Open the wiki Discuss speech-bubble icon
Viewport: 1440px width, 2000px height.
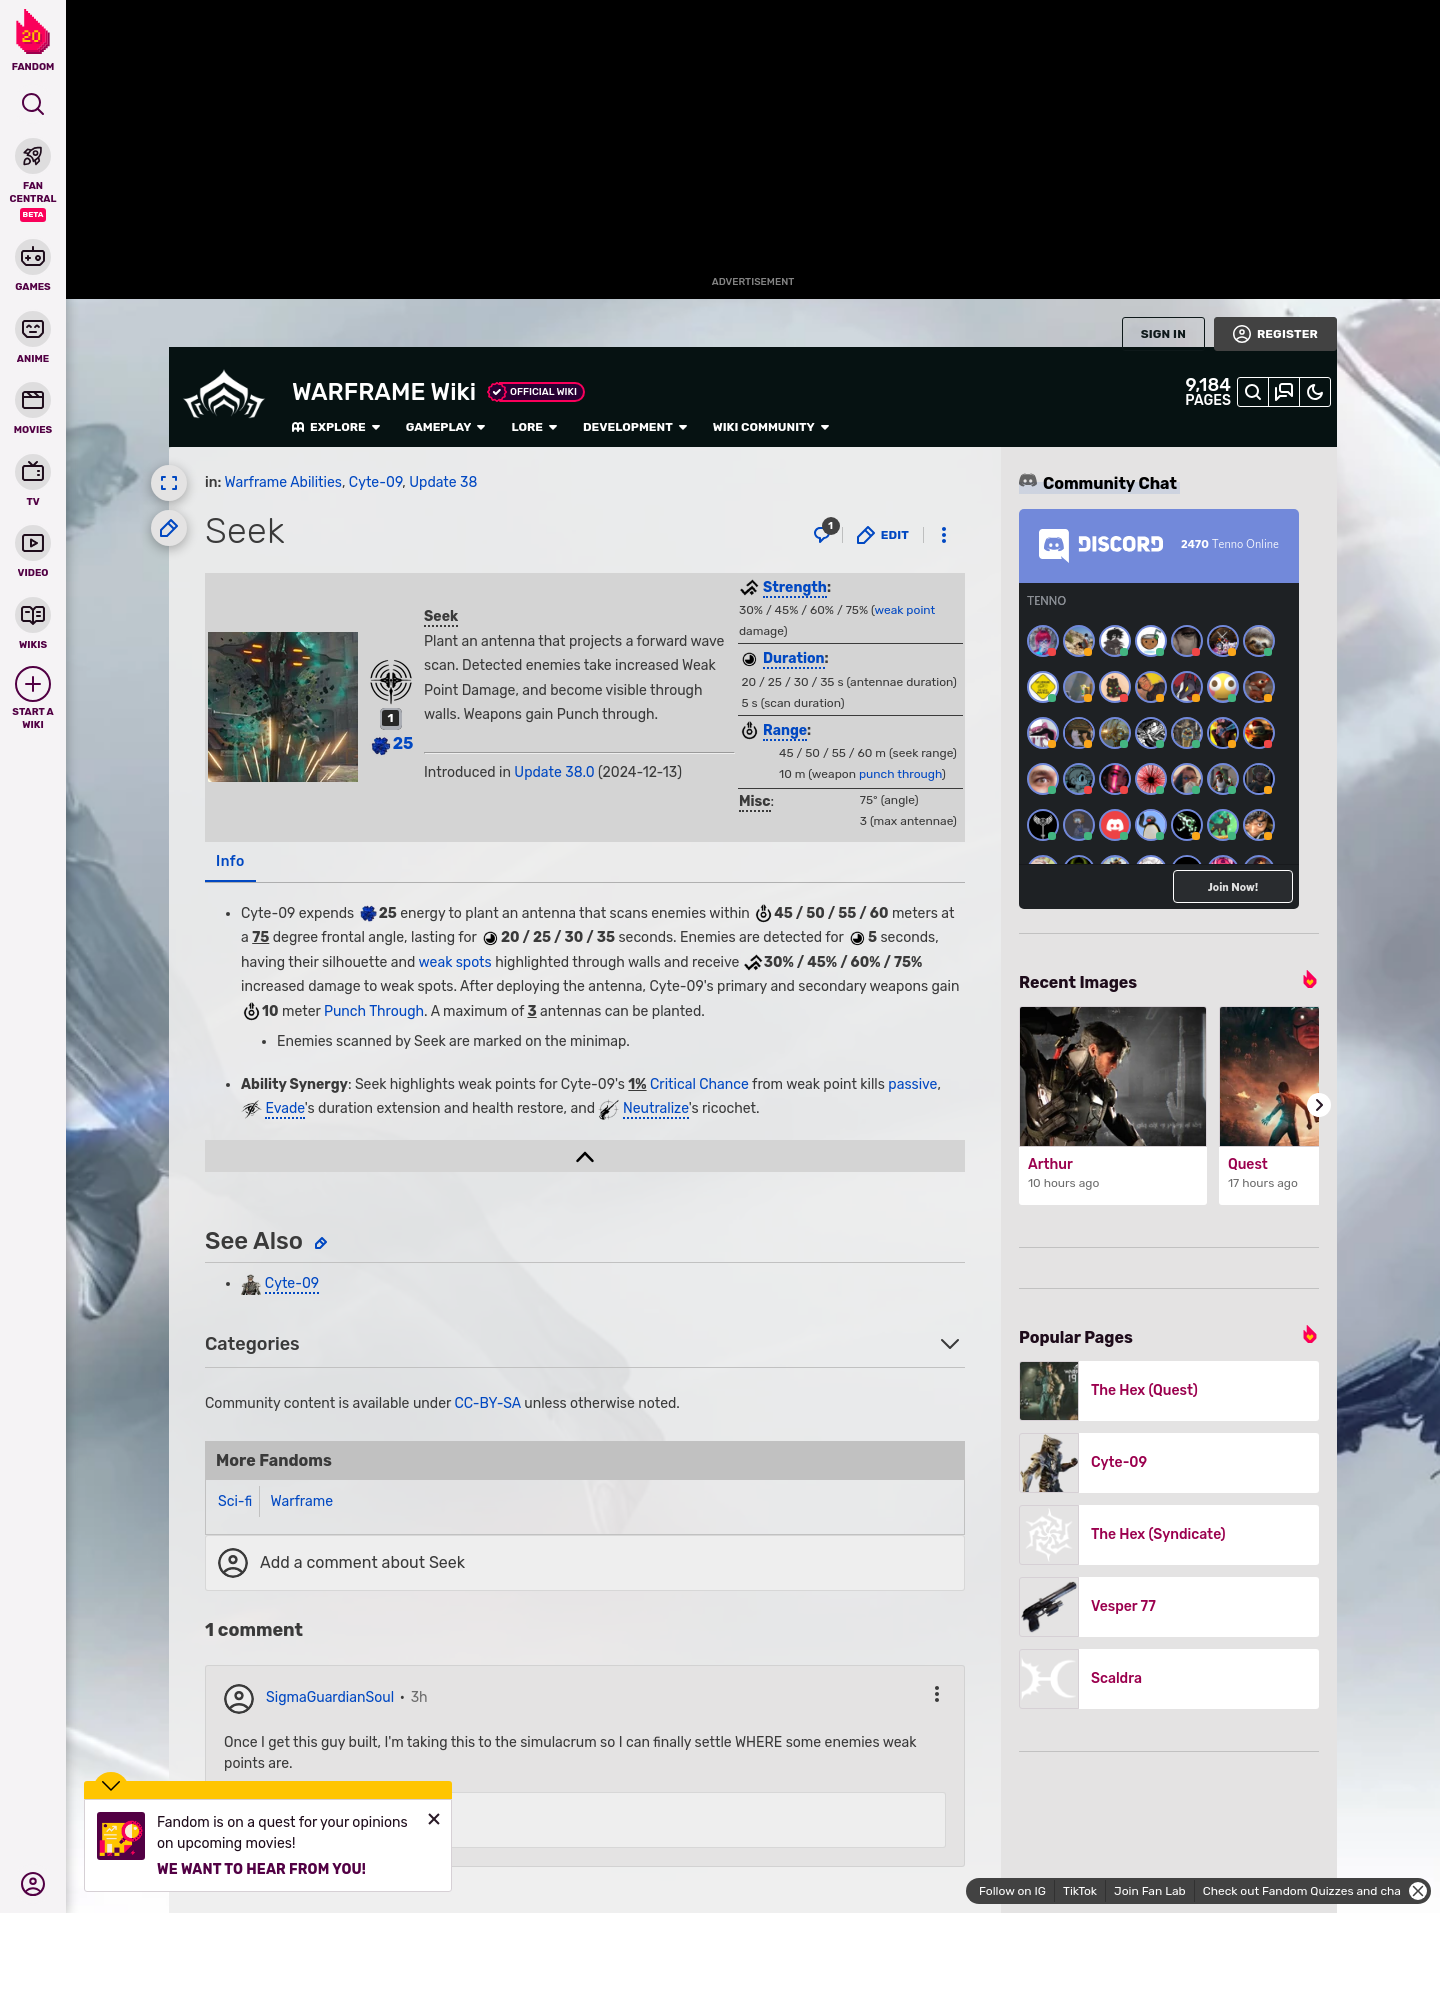[x=1284, y=392]
